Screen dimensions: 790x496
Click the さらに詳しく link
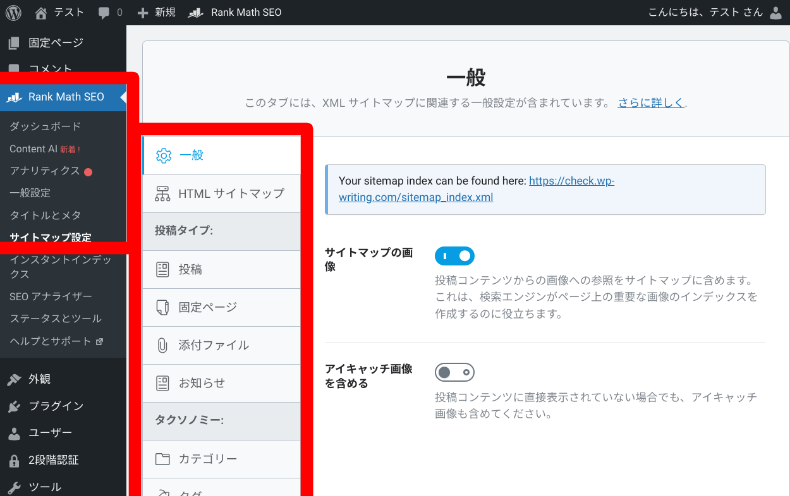click(x=650, y=103)
